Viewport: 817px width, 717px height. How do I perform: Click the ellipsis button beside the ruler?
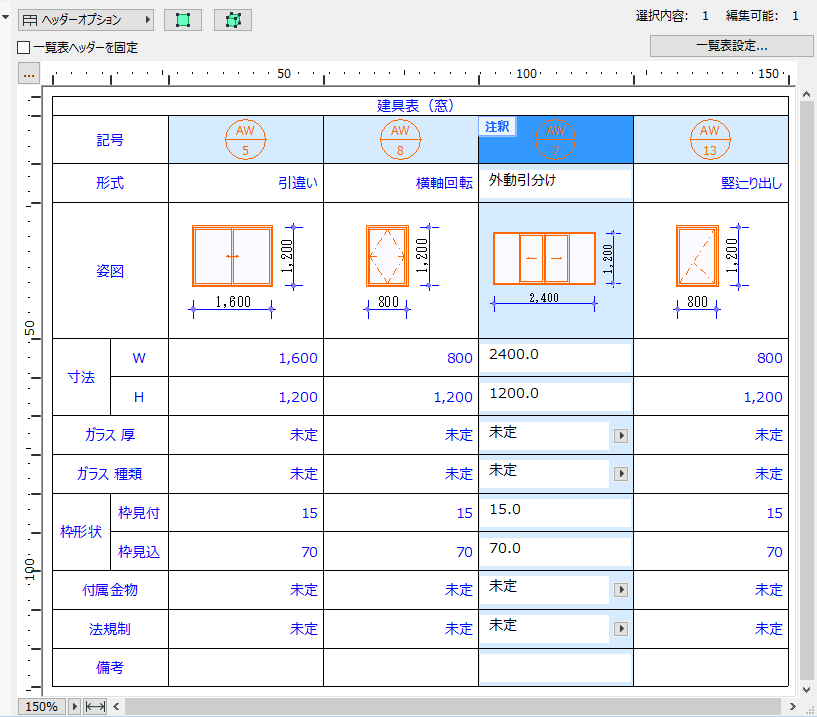[x=29, y=73]
